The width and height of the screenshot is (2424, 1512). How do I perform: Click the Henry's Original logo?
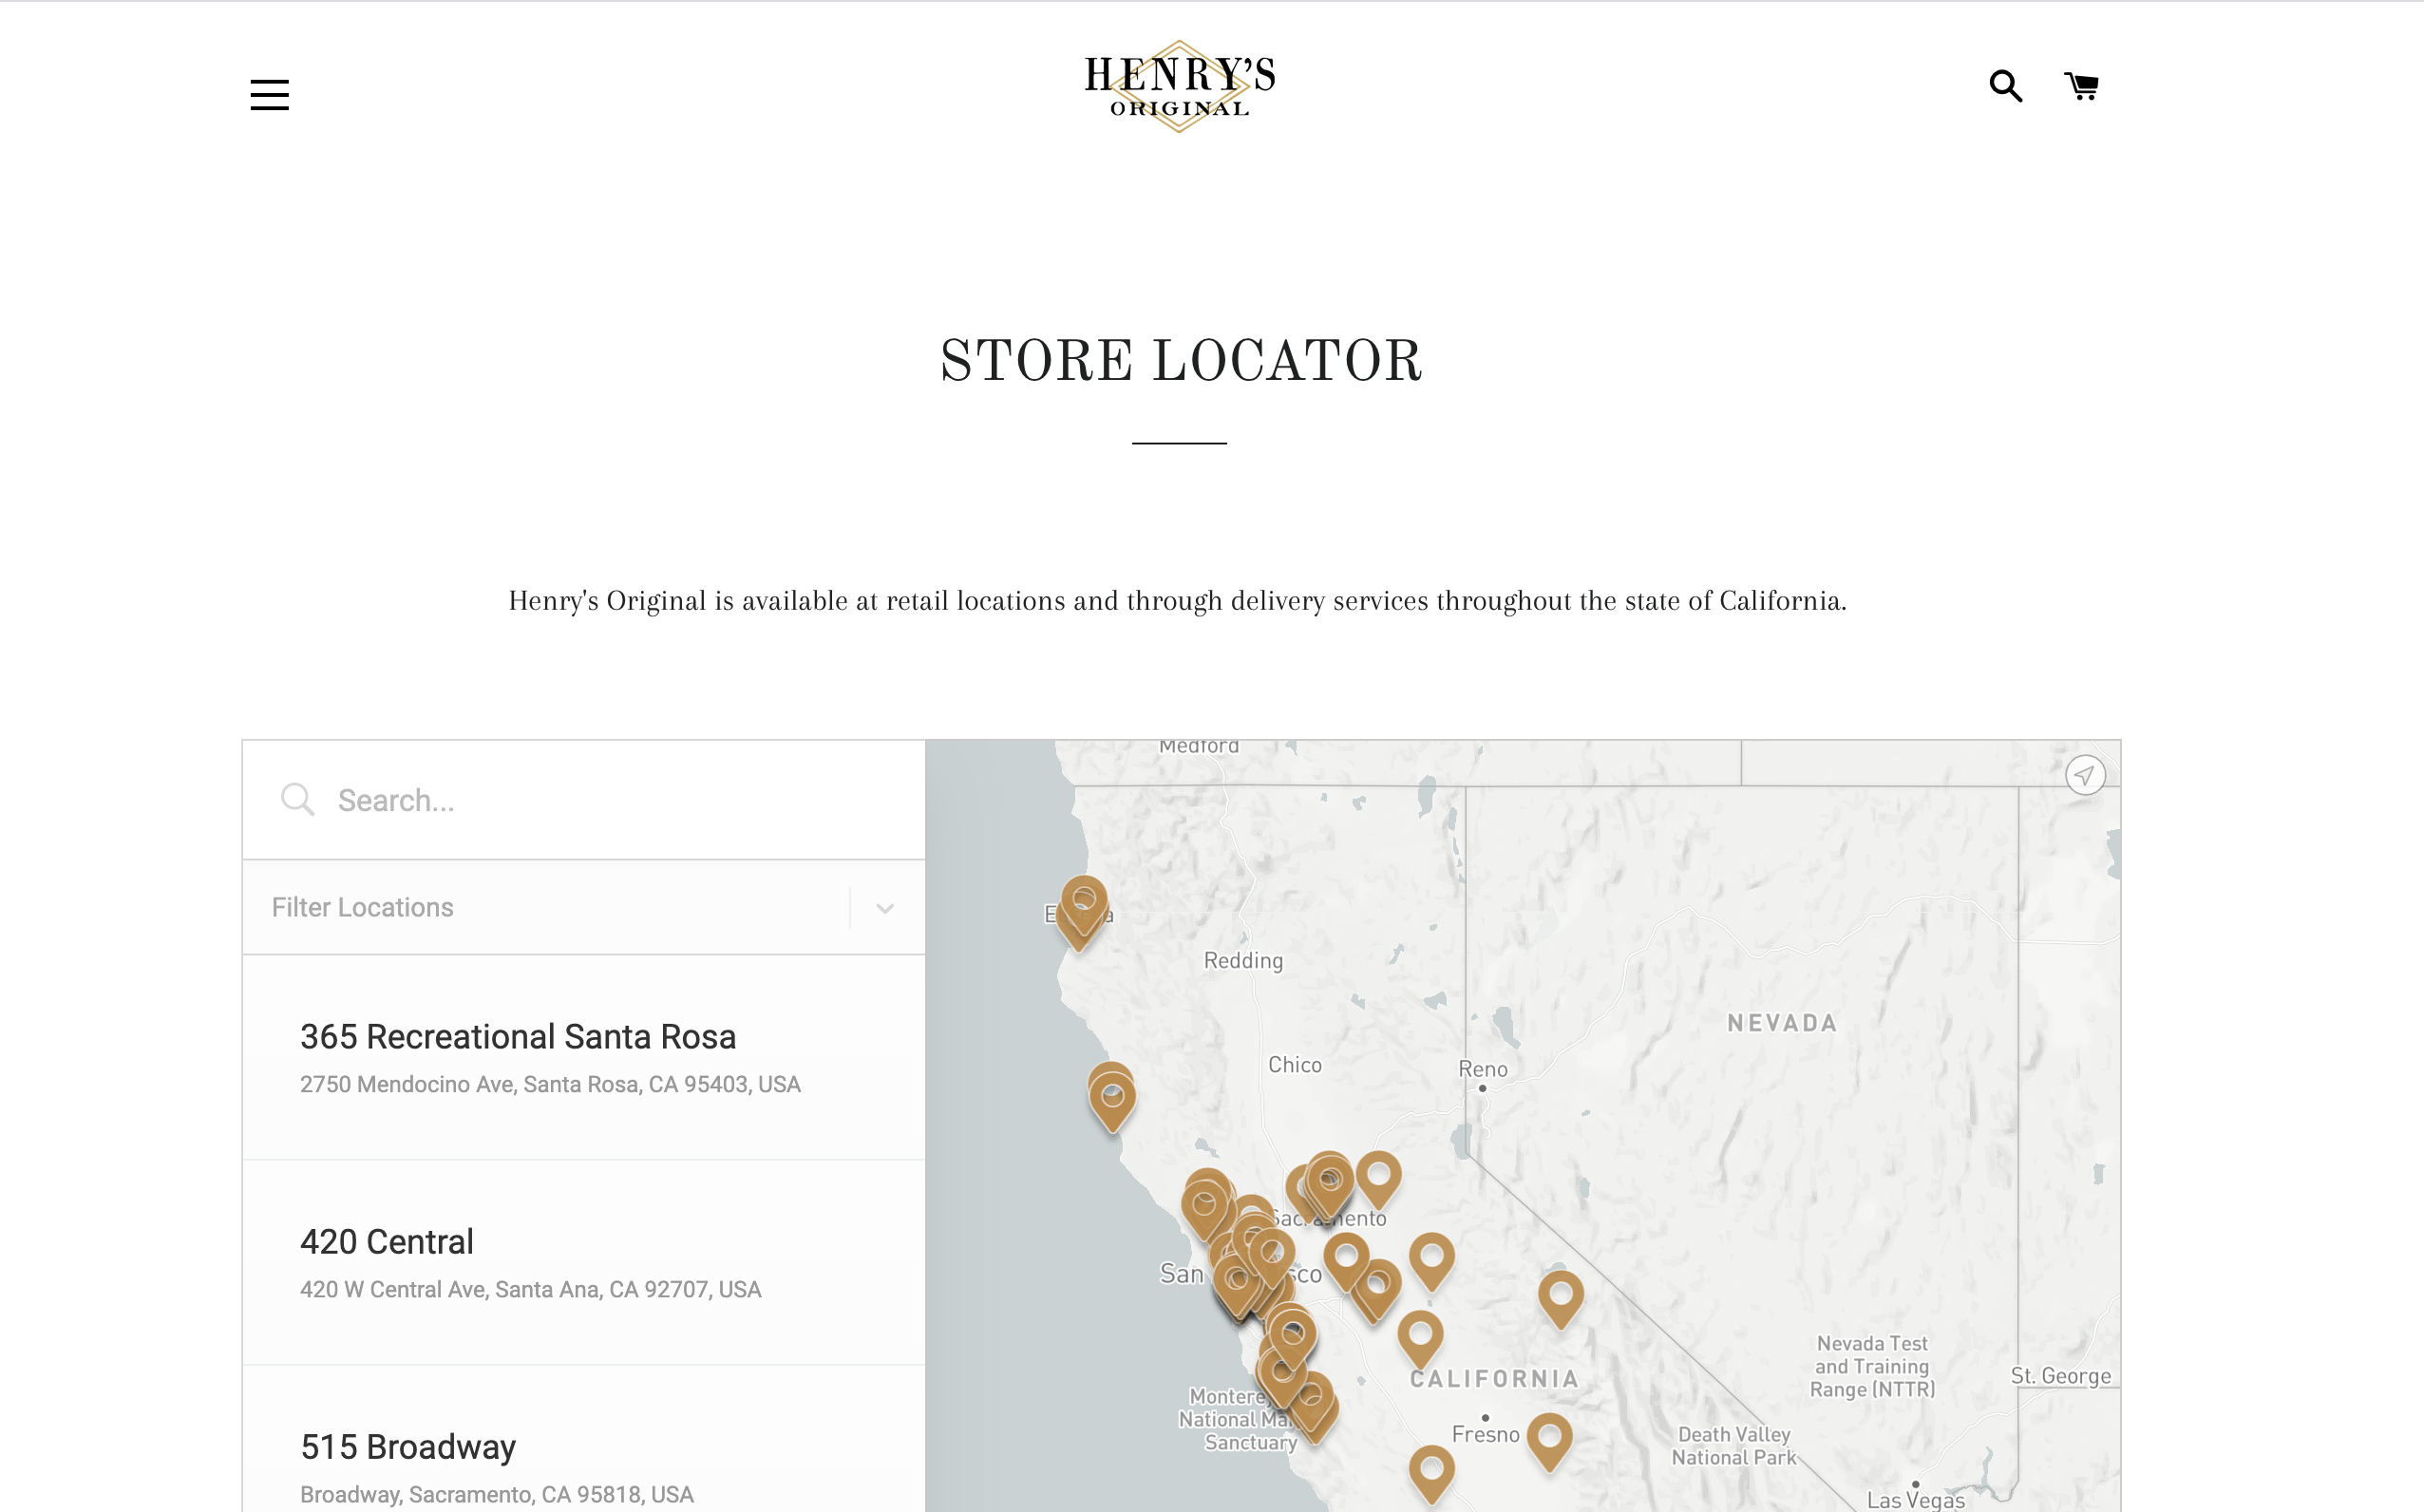(x=1179, y=87)
